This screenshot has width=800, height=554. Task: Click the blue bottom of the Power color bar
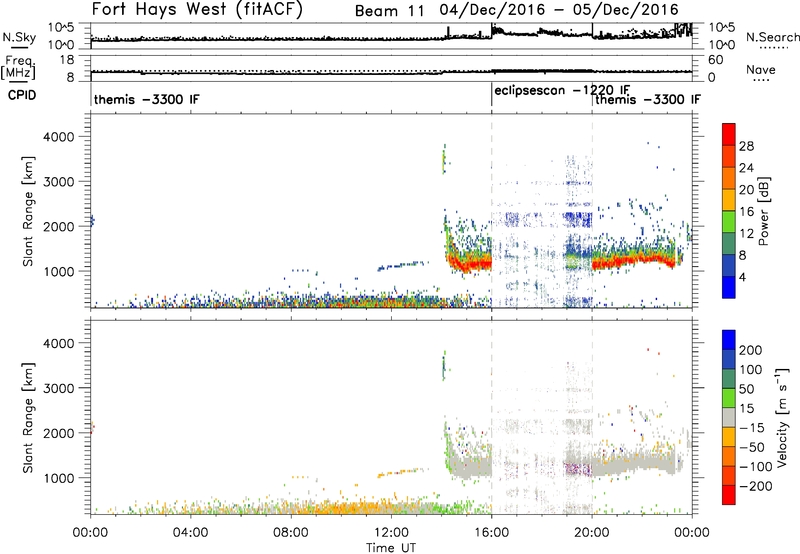point(729,287)
